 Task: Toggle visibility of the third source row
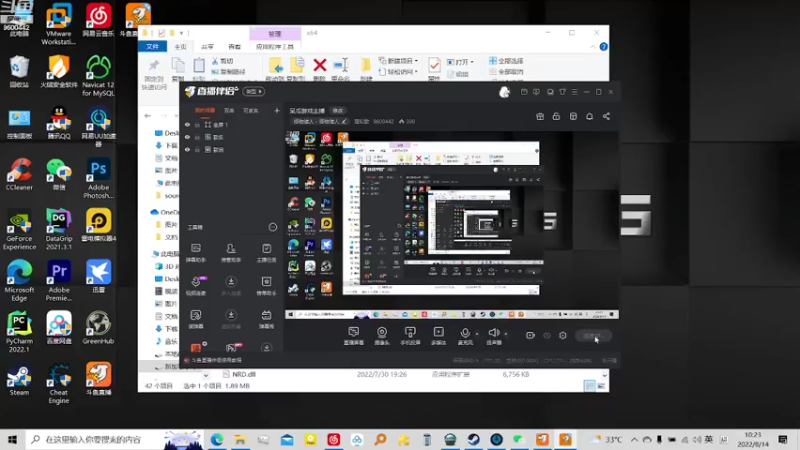187,149
